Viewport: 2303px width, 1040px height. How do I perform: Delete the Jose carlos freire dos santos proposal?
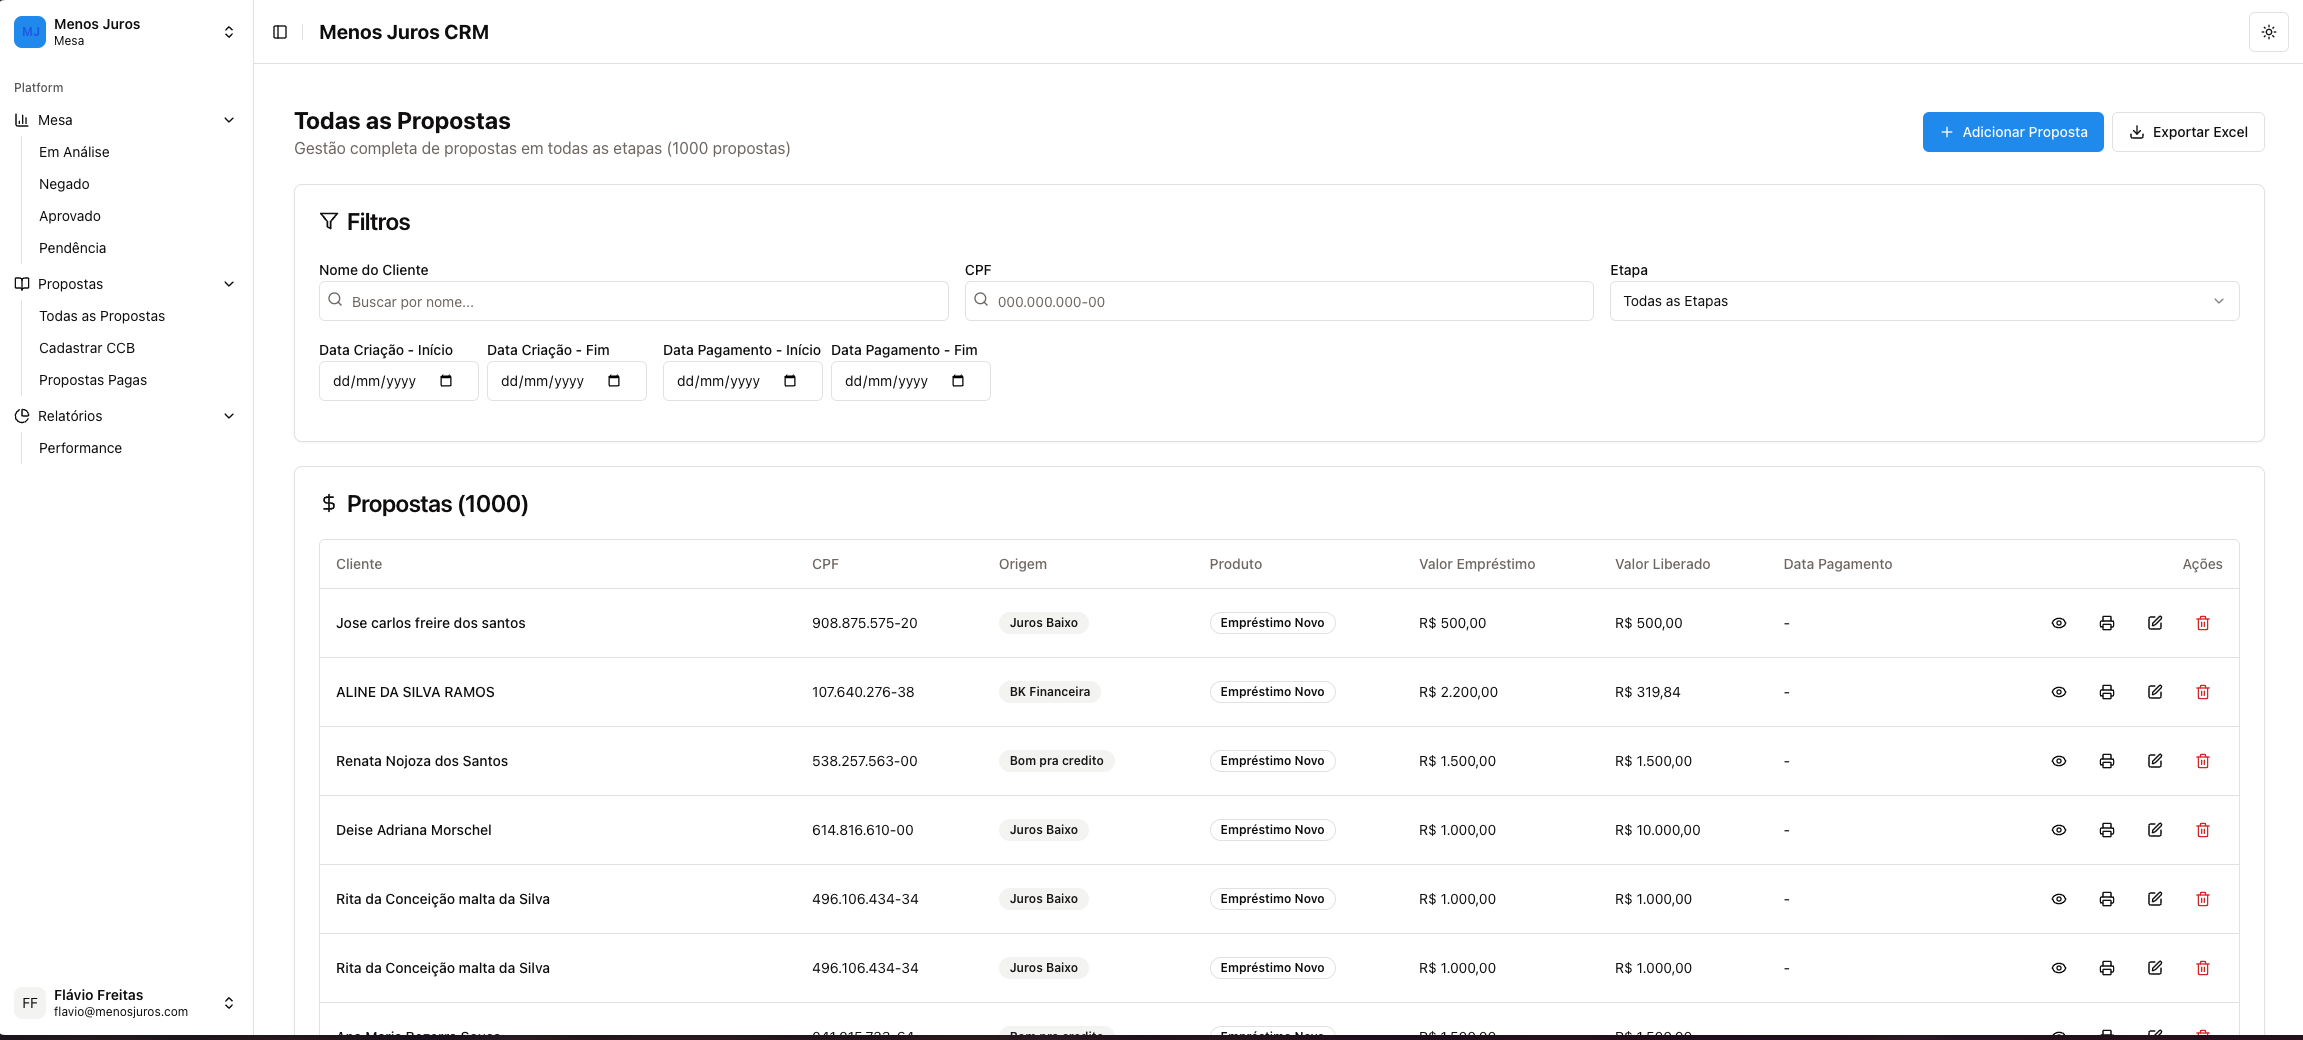(2203, 623)
